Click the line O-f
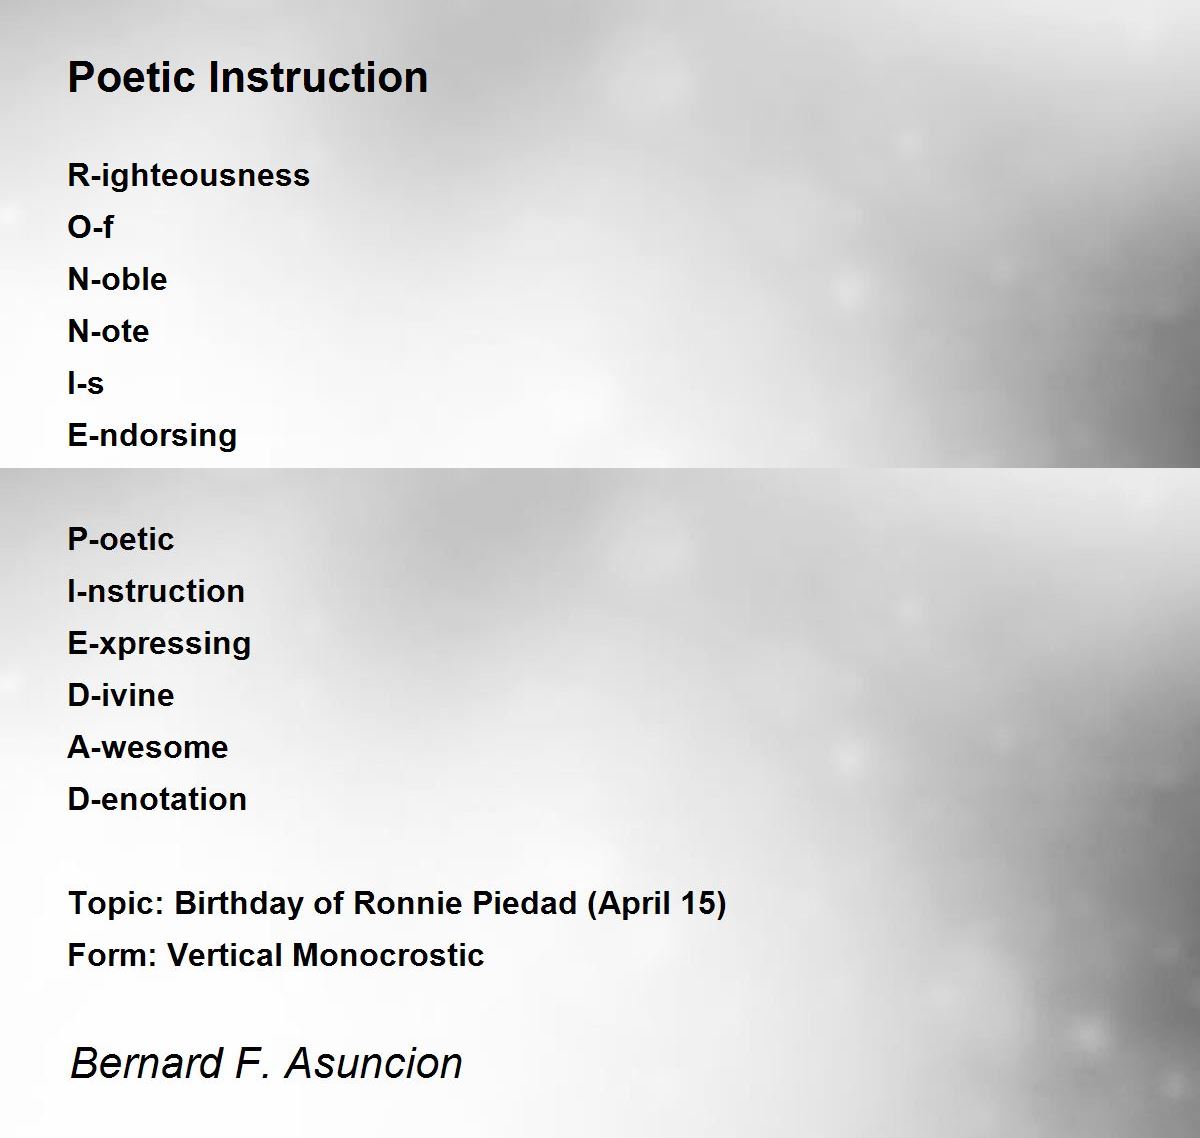 (91, 227)
